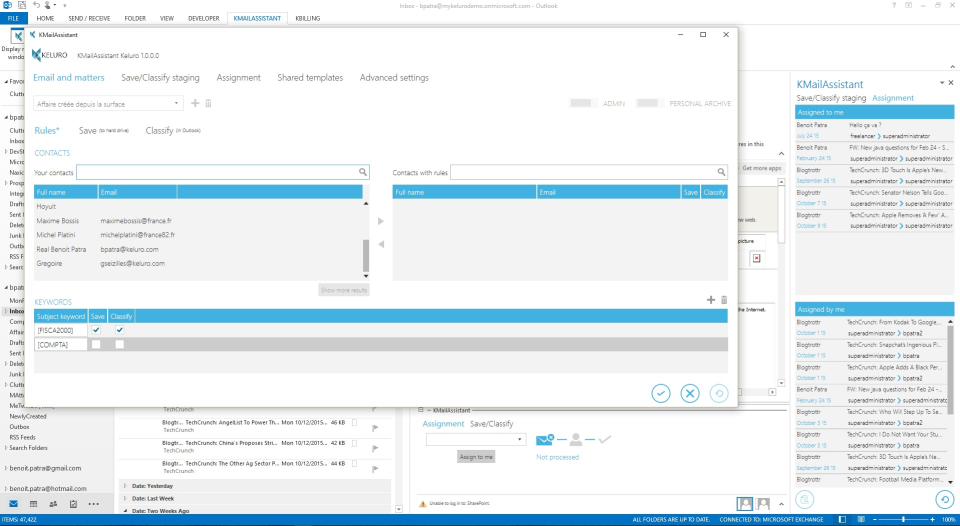Viewport: 960px width, 526px height.
Task: Switch to Shared templates tab
Action: click(x=310, y=78)
